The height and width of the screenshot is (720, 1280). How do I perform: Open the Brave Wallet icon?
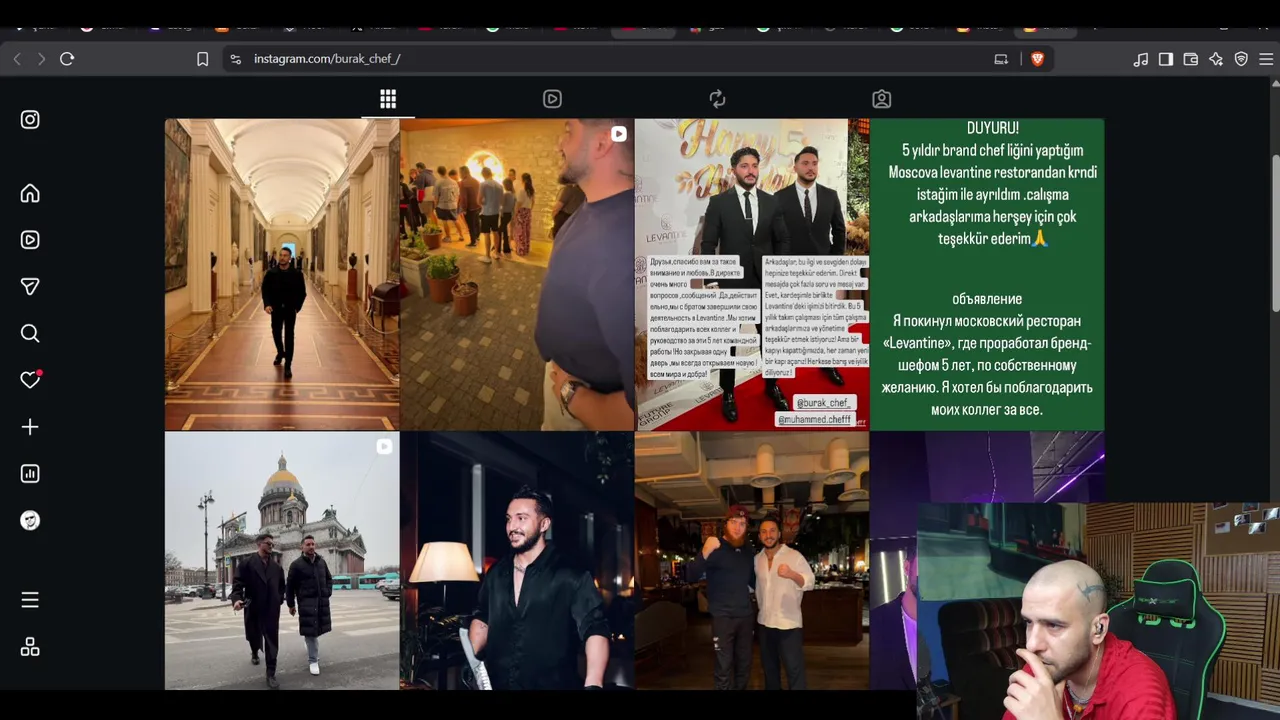pyautogui.click(x=1191, y=59)
